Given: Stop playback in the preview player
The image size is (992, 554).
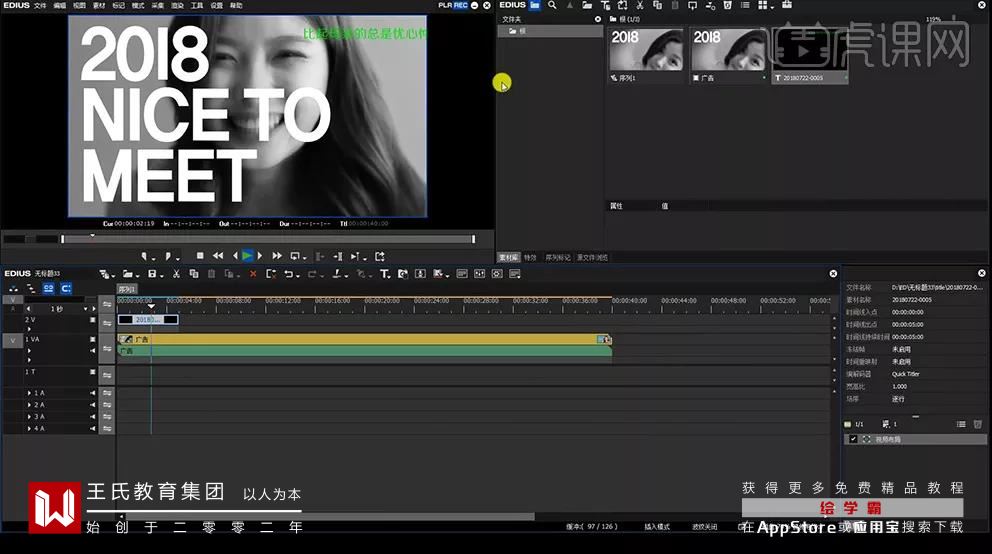Looking at the screenshot, I should [200, 255].
